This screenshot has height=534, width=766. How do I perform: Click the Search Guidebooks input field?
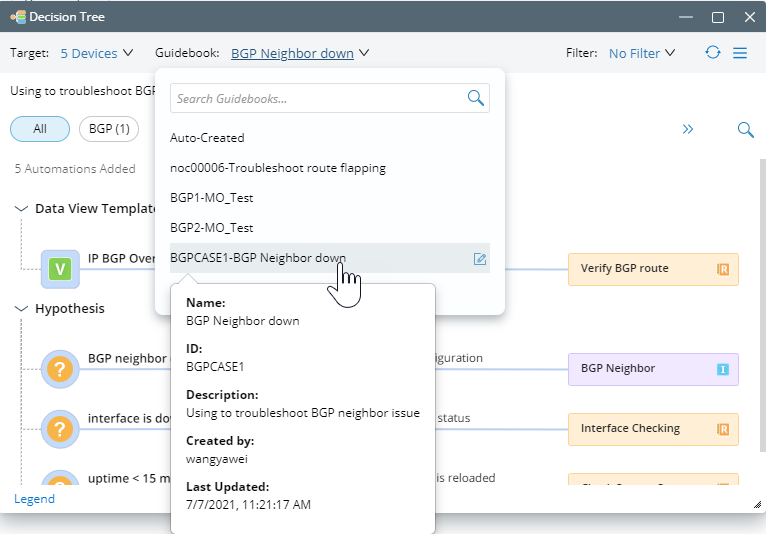point(317,98)
